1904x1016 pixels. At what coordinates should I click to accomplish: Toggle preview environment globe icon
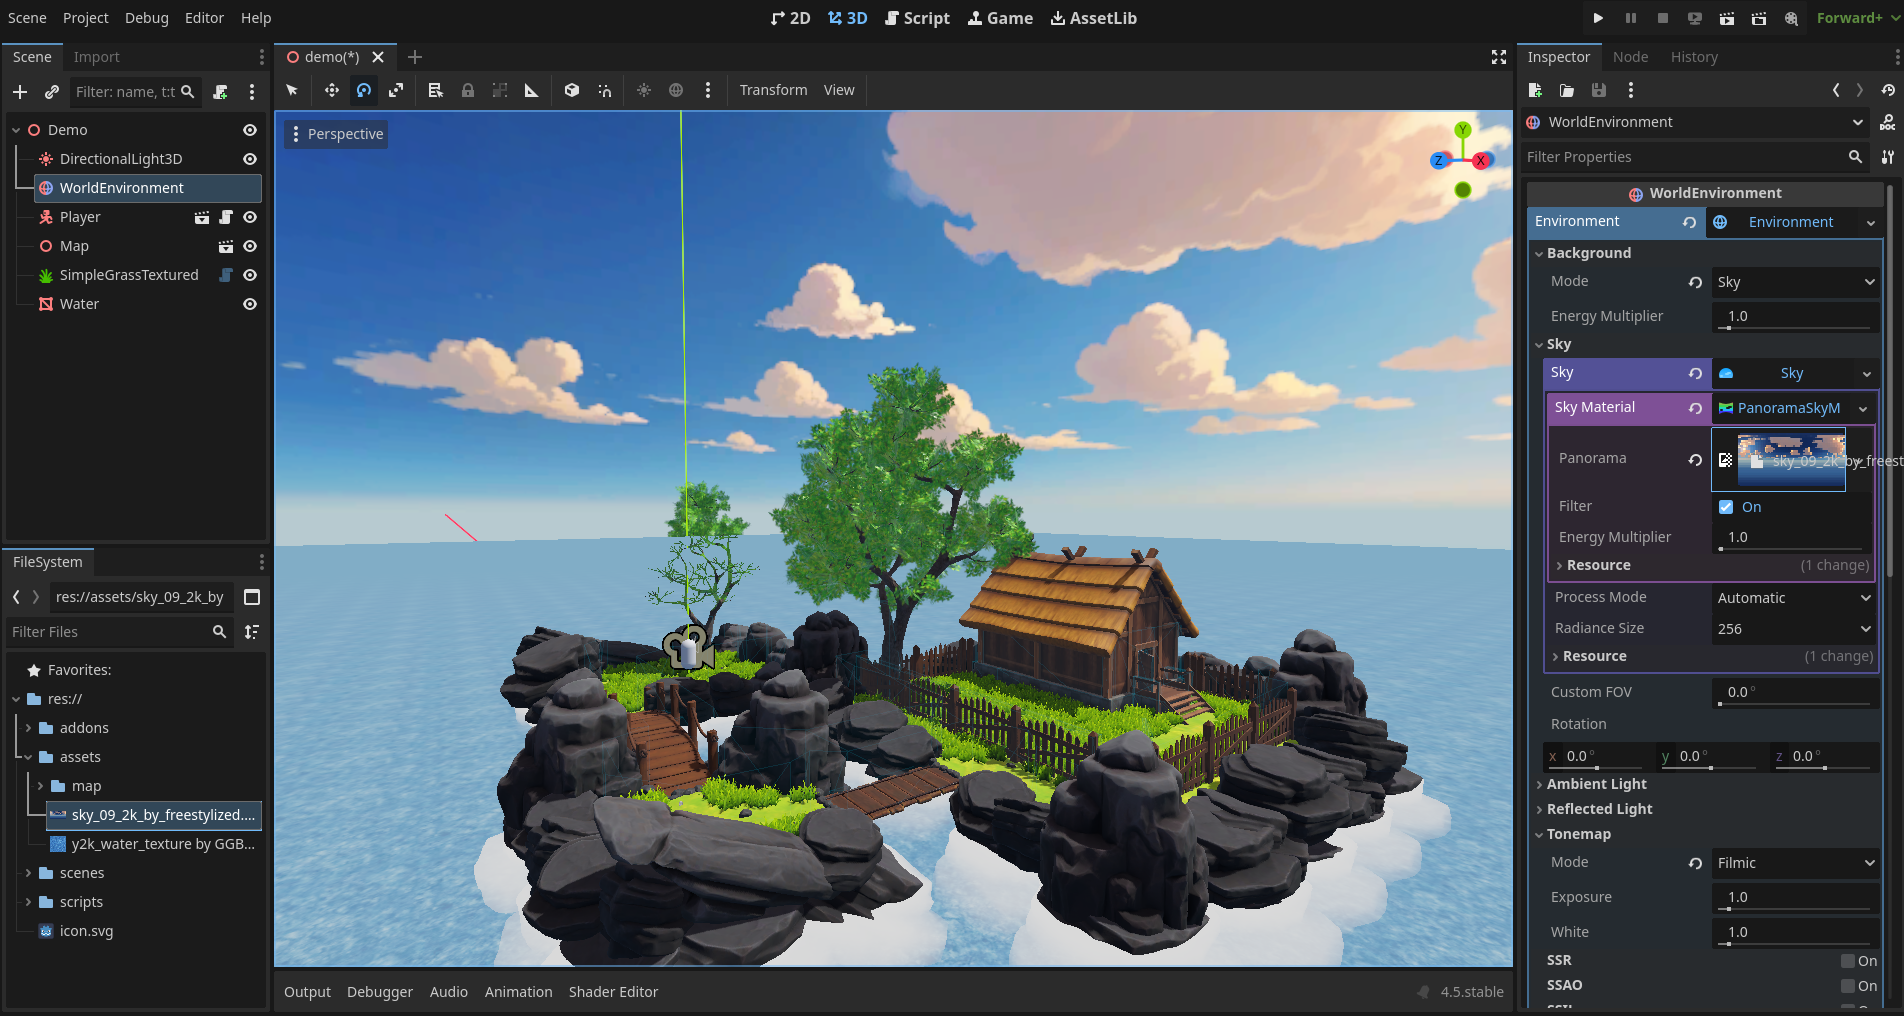(676, 90)
